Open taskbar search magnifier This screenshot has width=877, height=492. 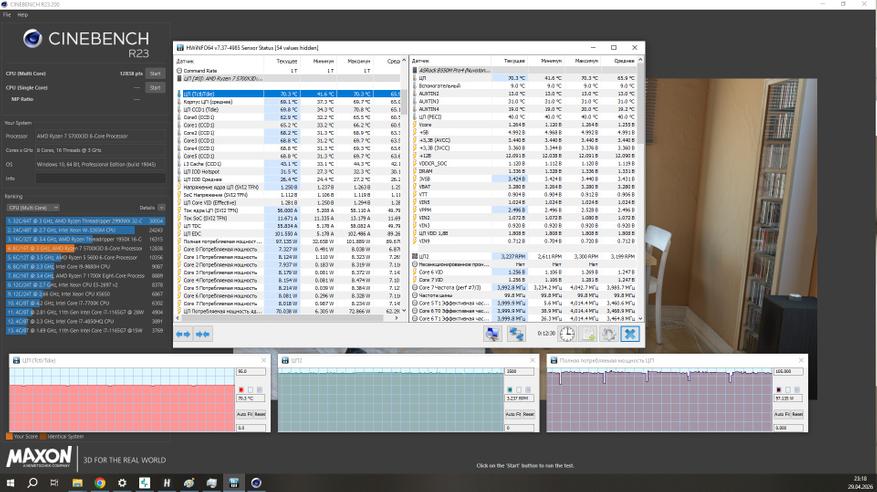32,482
